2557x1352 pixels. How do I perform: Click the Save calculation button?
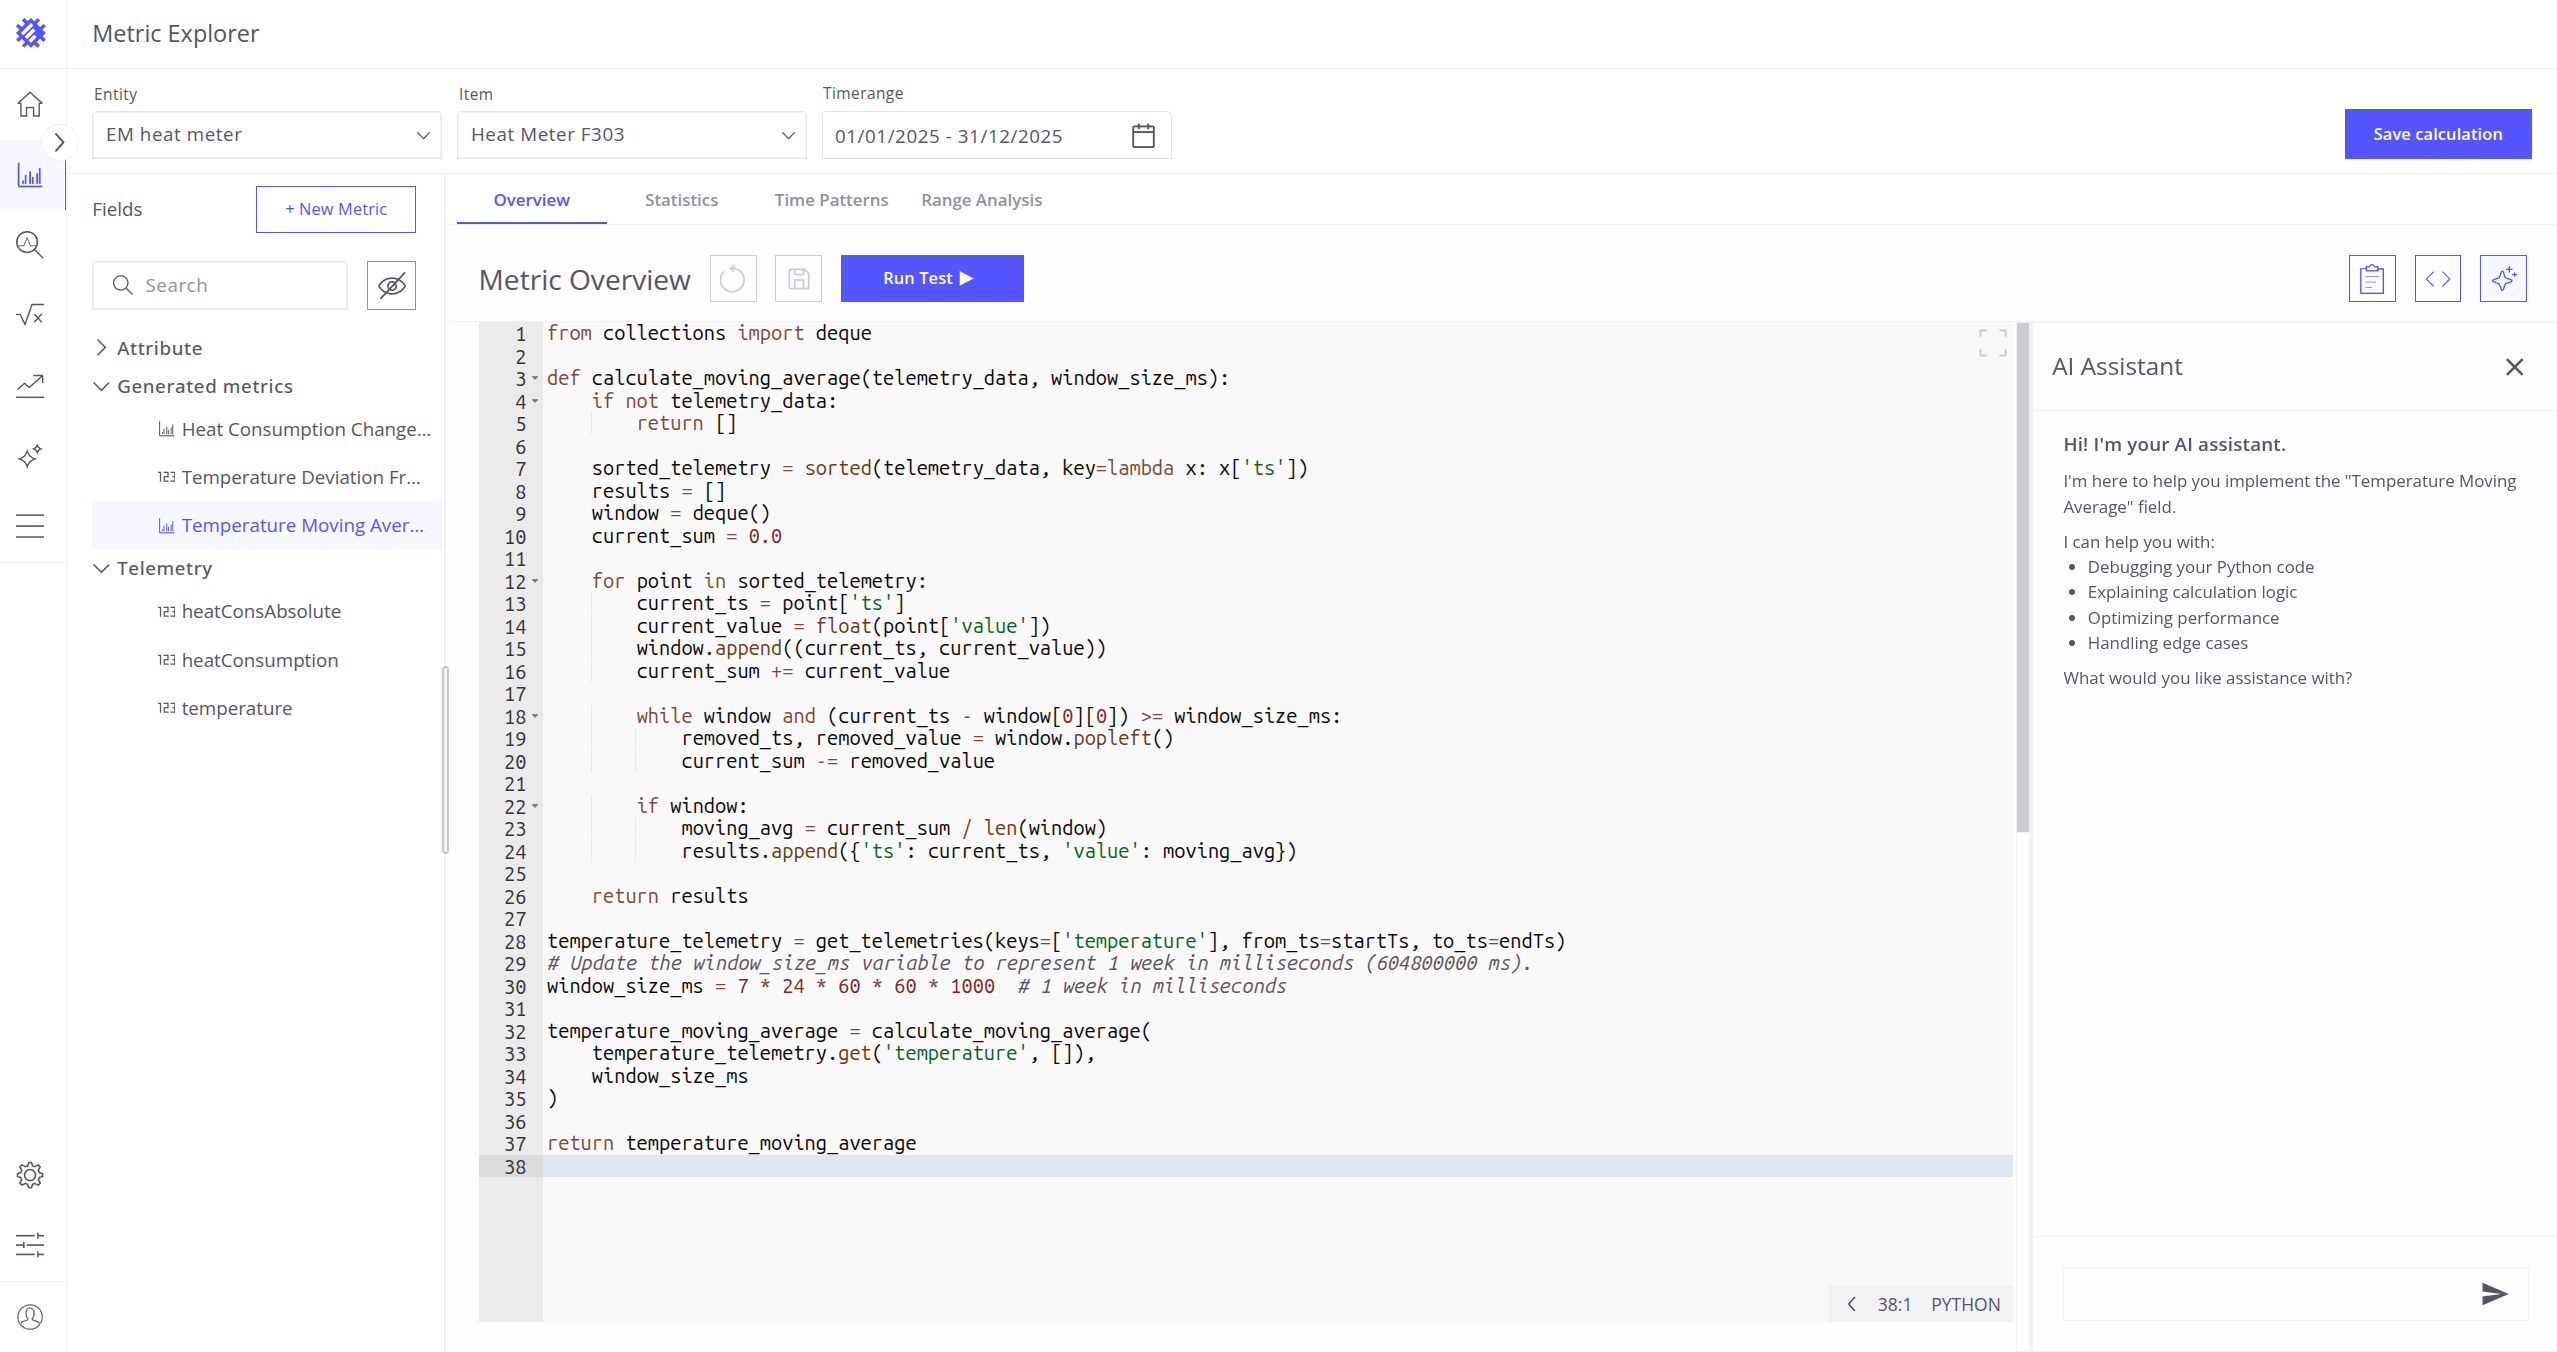click(x=2437, y=134)
